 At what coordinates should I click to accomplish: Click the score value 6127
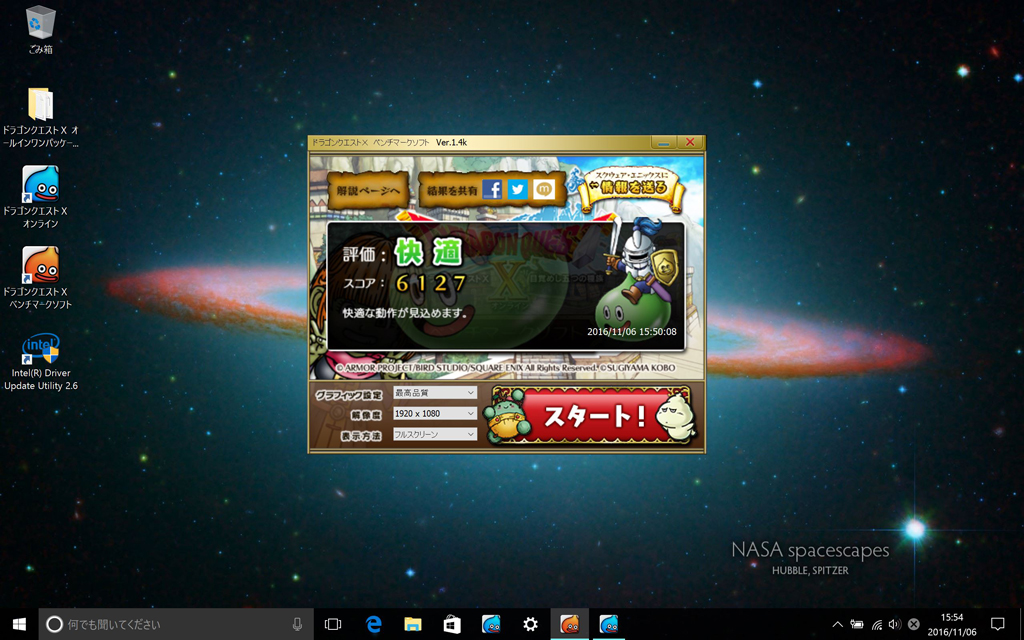pos(431,283)
